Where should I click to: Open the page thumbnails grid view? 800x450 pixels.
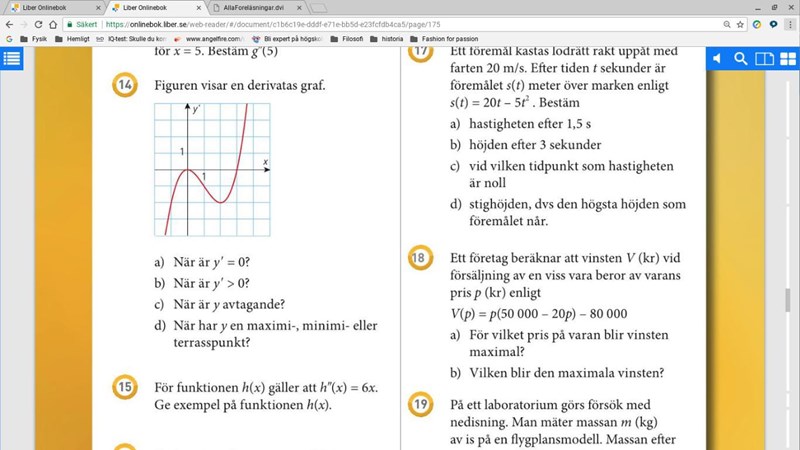pyautogui.click(x=787, y=59)
